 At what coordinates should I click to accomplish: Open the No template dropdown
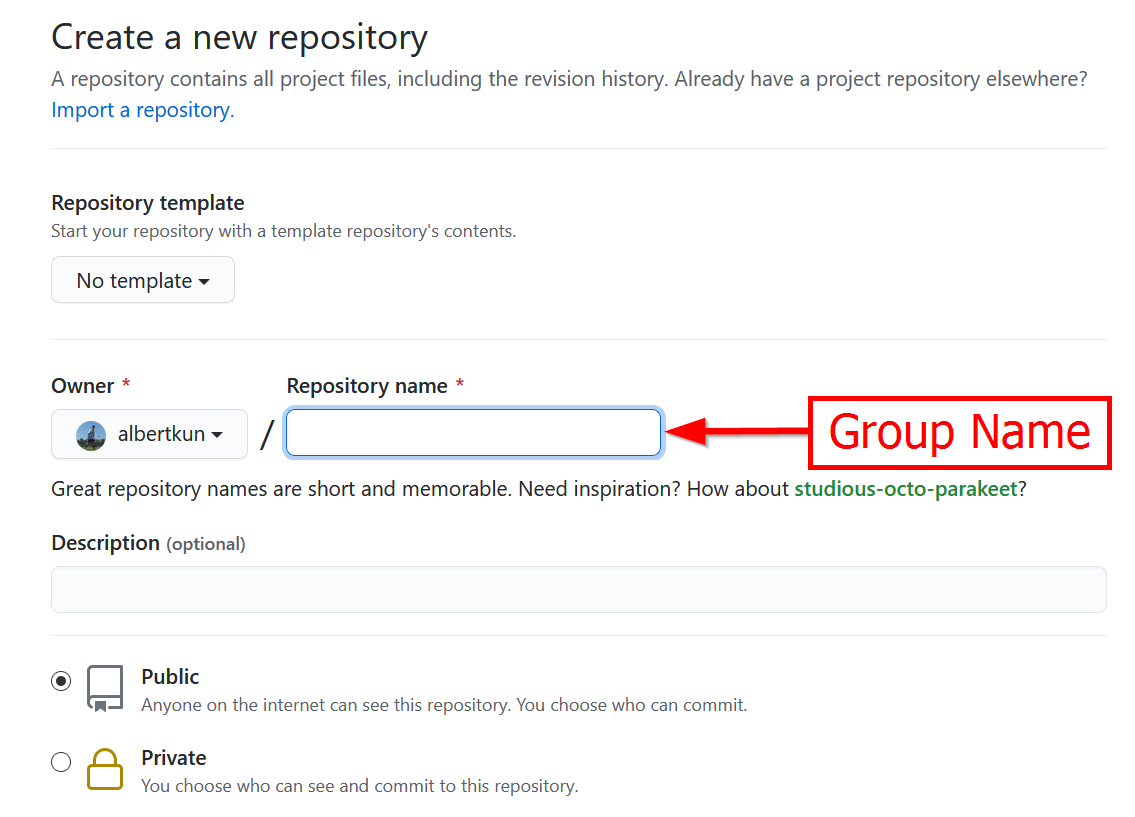click(x=143, y=280)
